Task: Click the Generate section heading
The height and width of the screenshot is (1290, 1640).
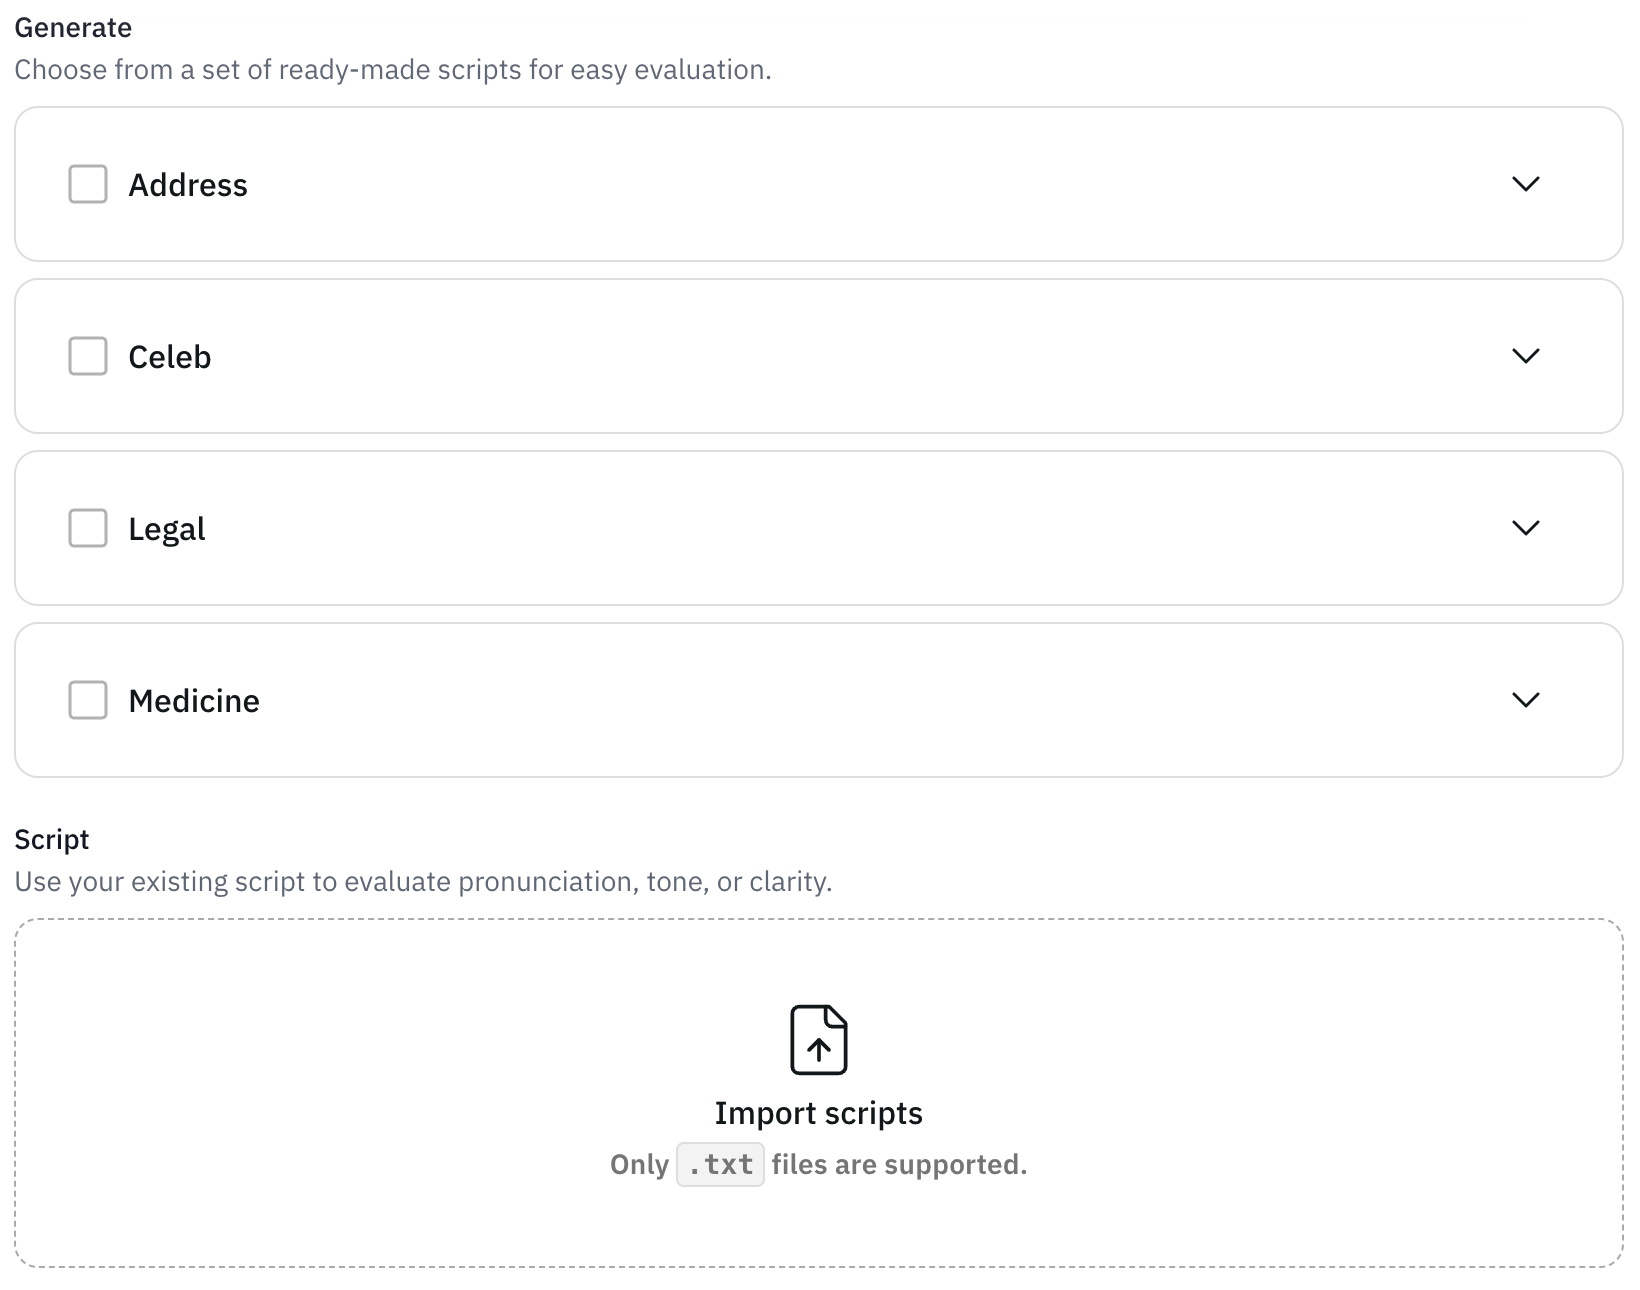Action: (x=73, y=27)
